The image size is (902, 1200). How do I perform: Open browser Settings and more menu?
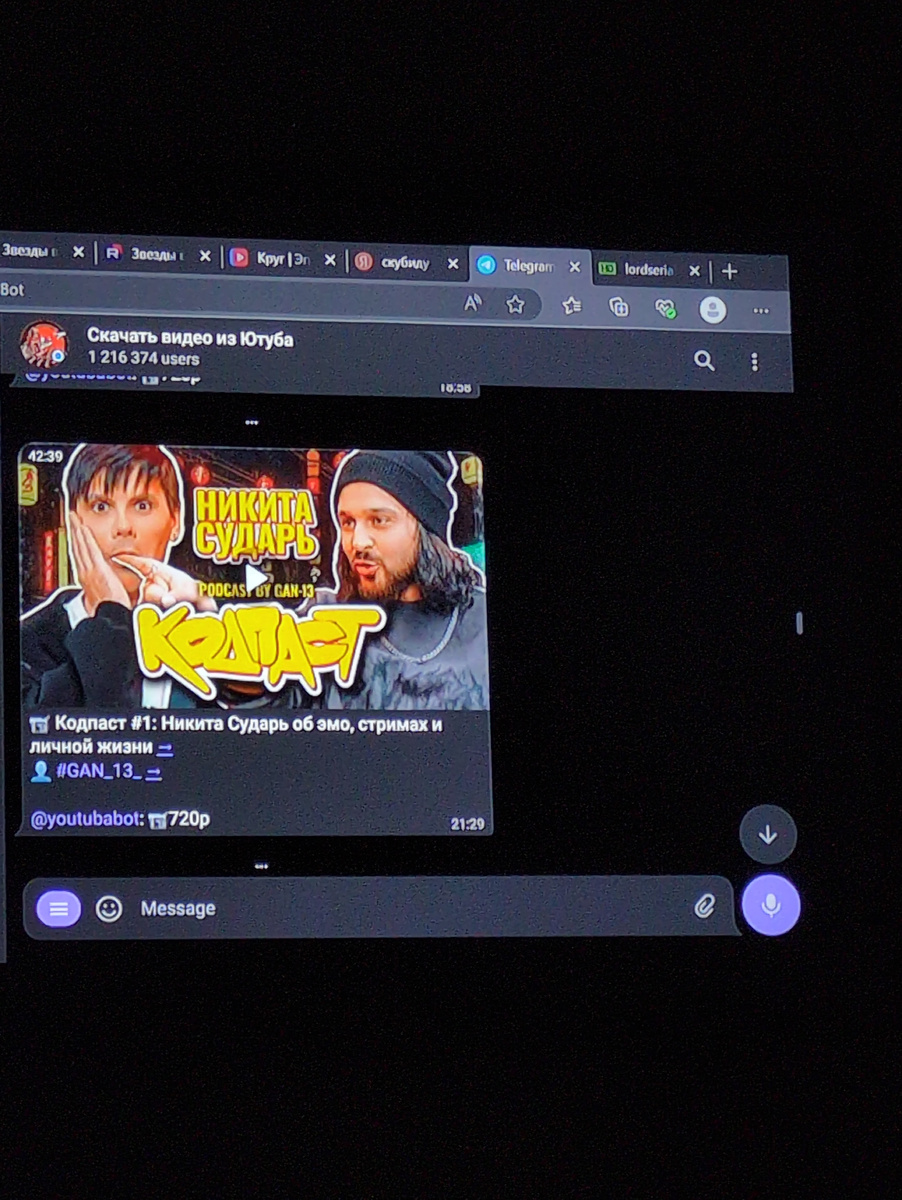tap(762, 311)
